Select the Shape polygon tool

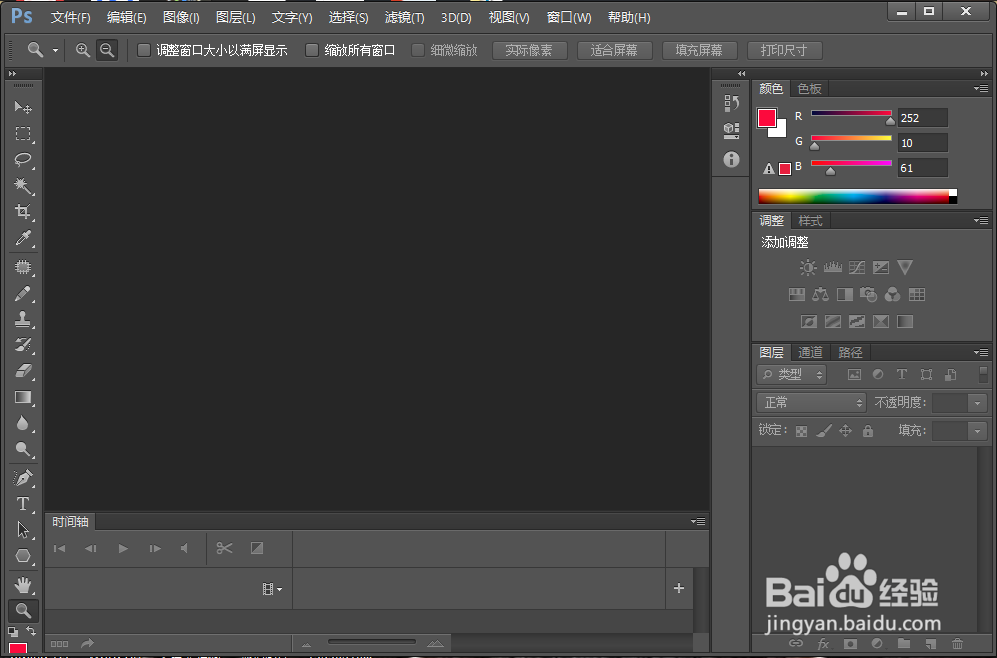[23, 556]
